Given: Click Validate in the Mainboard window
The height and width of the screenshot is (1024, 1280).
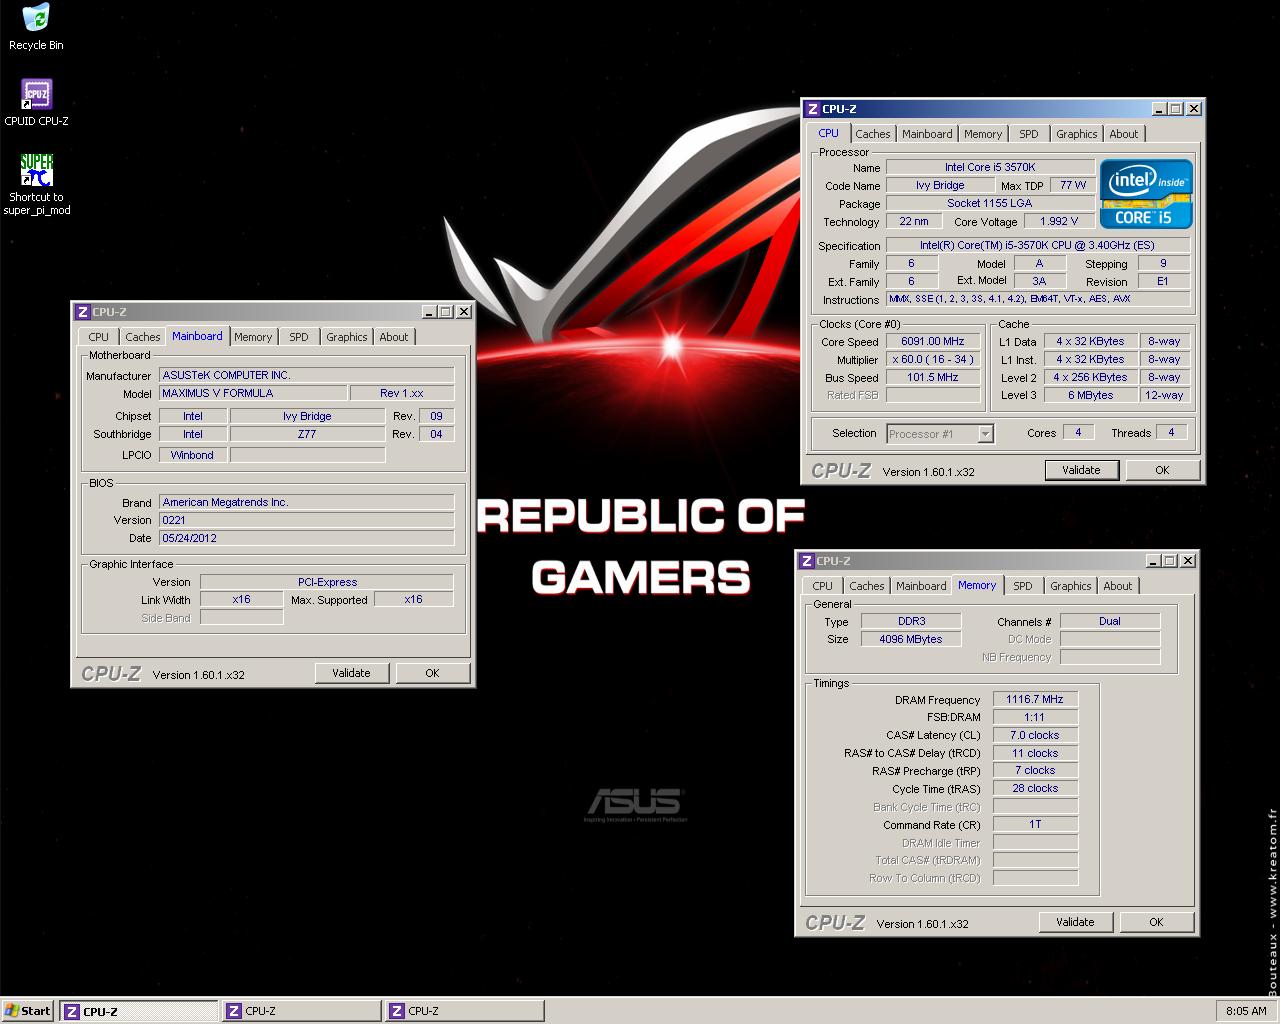Looking at the screenshot, I should (x=351, y=673).
